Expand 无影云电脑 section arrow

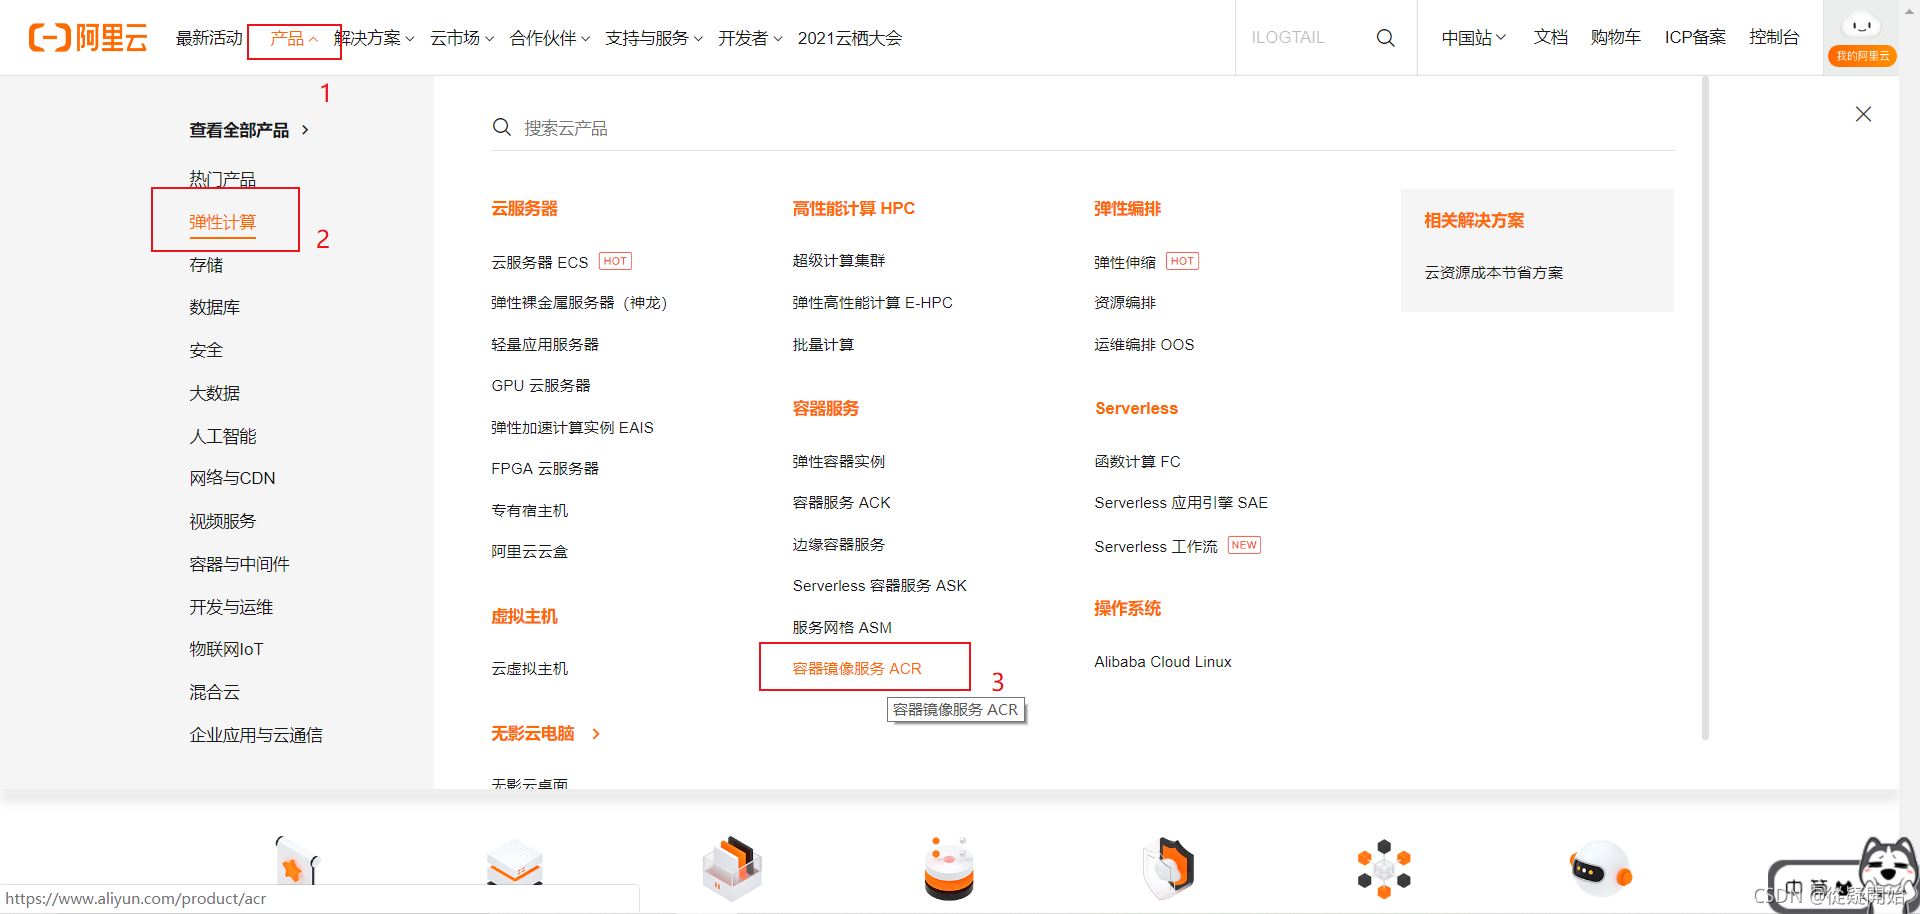(x=596, y=734)
